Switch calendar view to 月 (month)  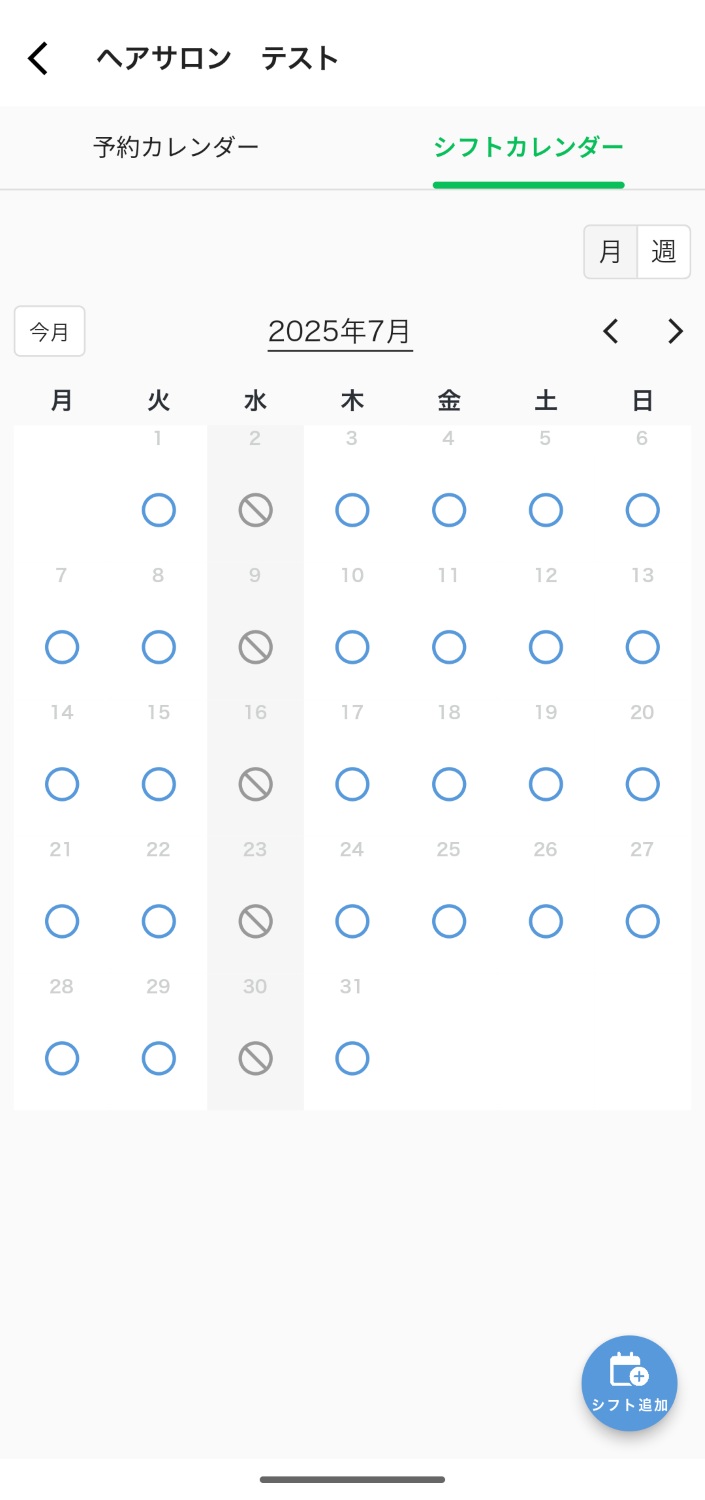(x=611, y=251)
